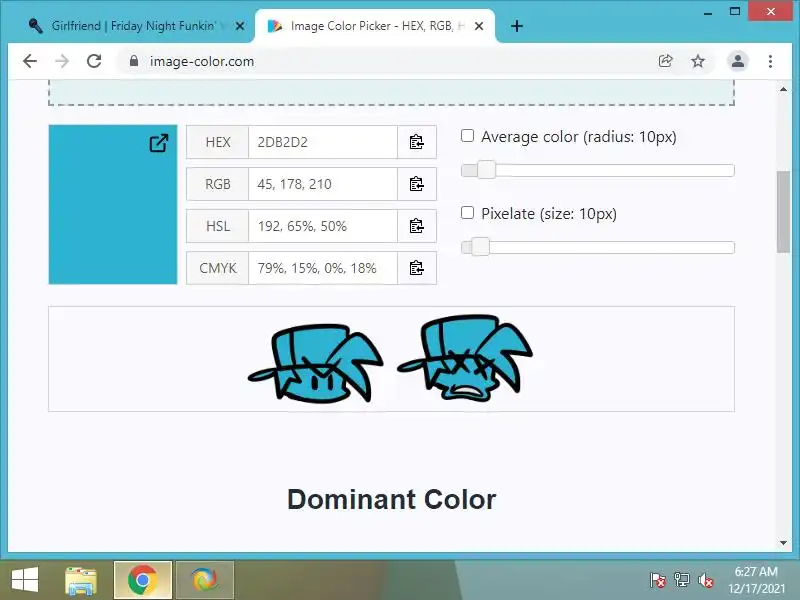The width and height of the screenshot is (800, 600).
Task: Reload the image-color.com page
Action: pyautogui.click(x=94, y=61)
